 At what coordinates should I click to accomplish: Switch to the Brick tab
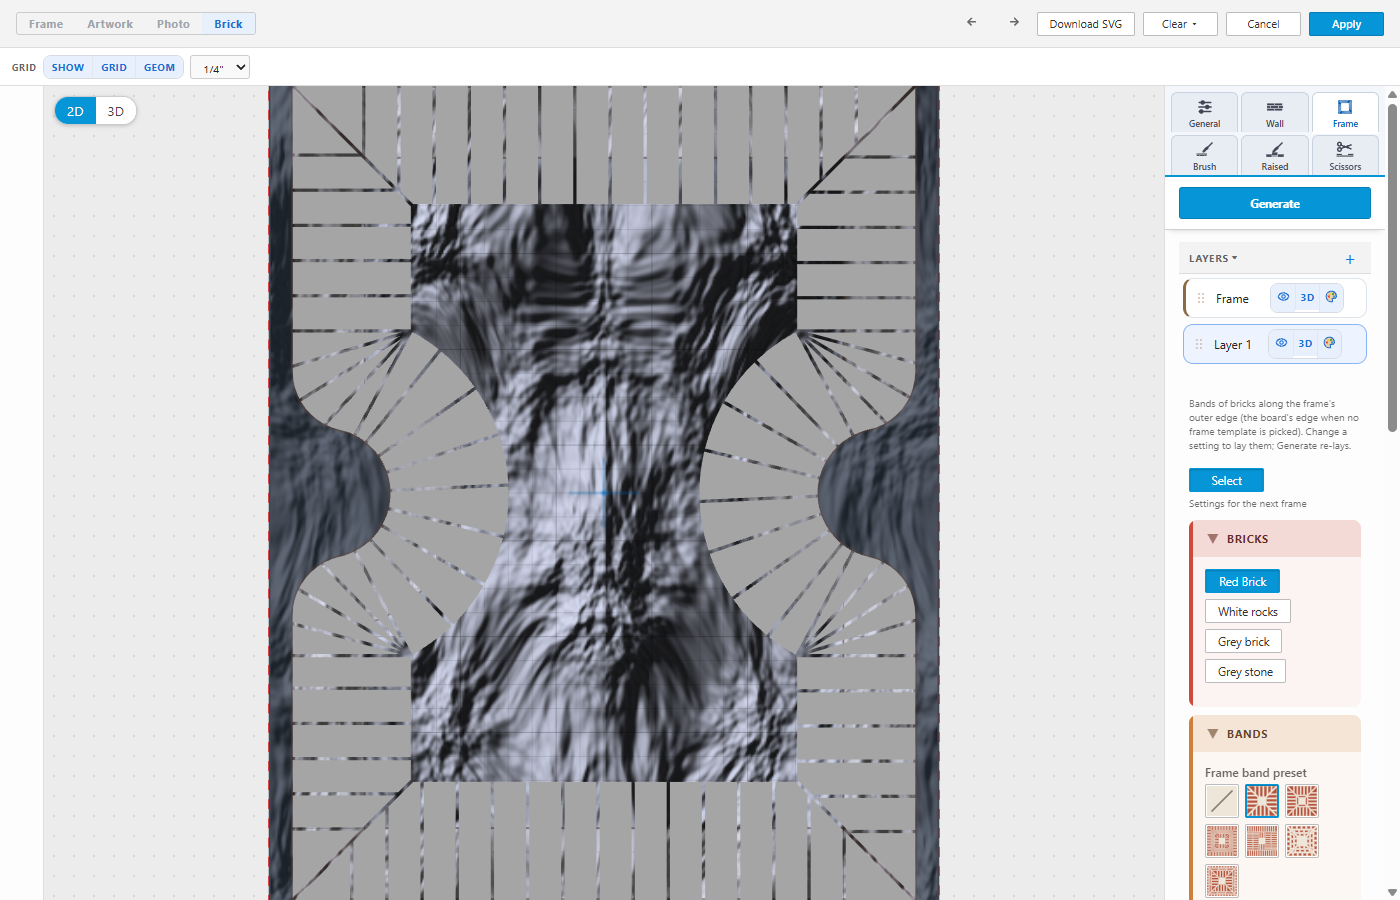[228, 24]
